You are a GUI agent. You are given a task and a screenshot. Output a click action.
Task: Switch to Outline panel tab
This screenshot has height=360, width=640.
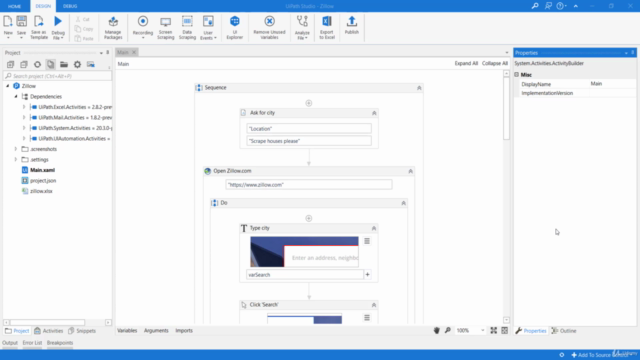click(x=564, y=331)
